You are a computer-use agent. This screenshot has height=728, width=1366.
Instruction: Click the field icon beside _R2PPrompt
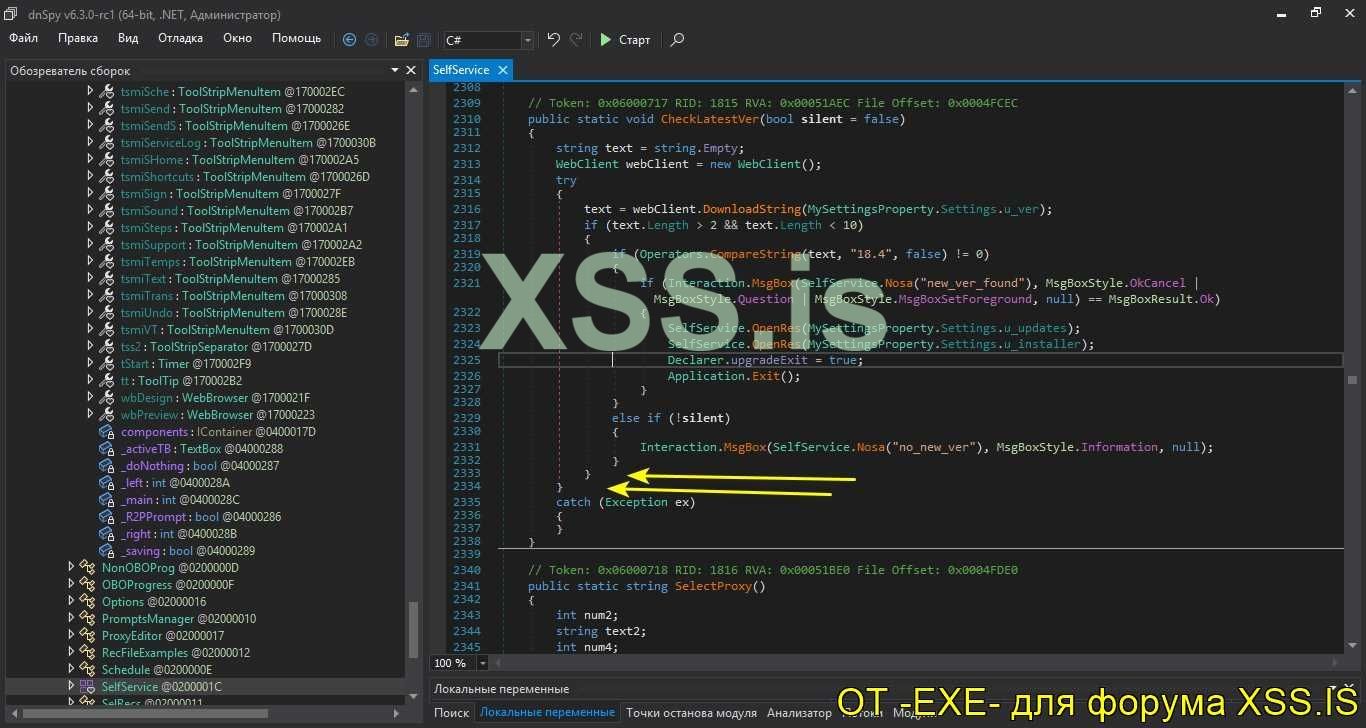(107, 517)
